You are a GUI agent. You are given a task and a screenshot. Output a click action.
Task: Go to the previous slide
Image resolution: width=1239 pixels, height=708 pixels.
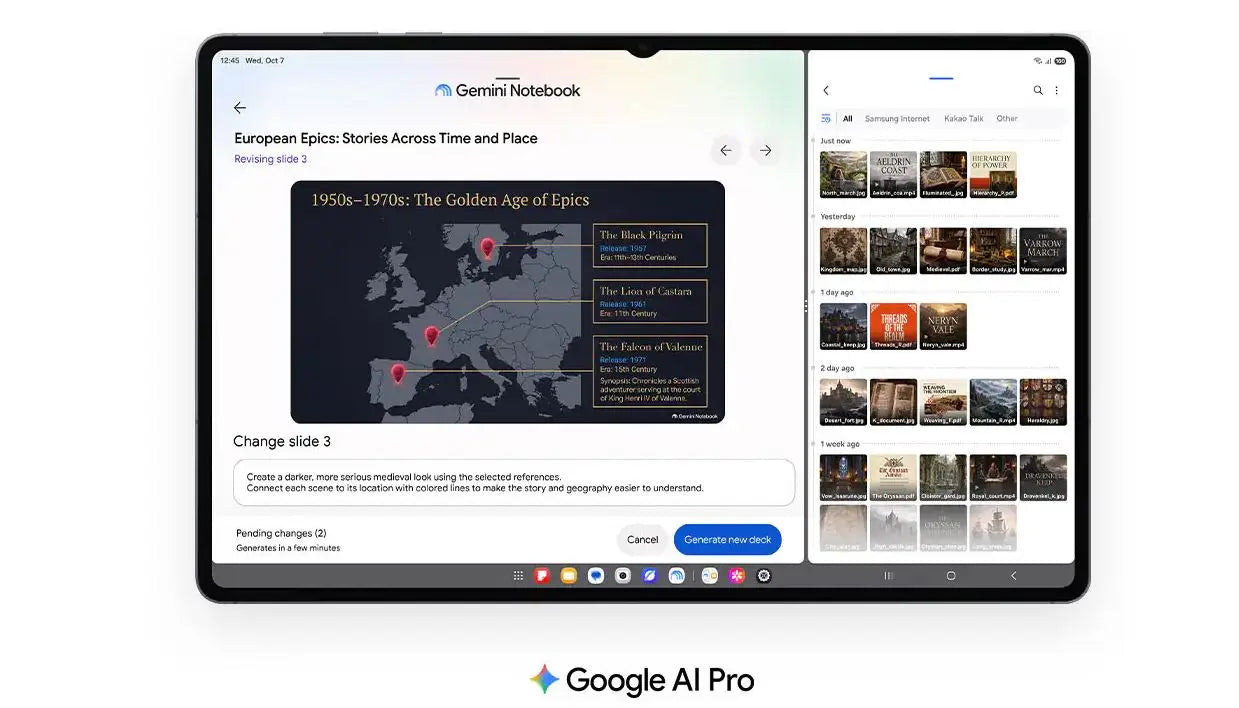click(x=726, y=151)
